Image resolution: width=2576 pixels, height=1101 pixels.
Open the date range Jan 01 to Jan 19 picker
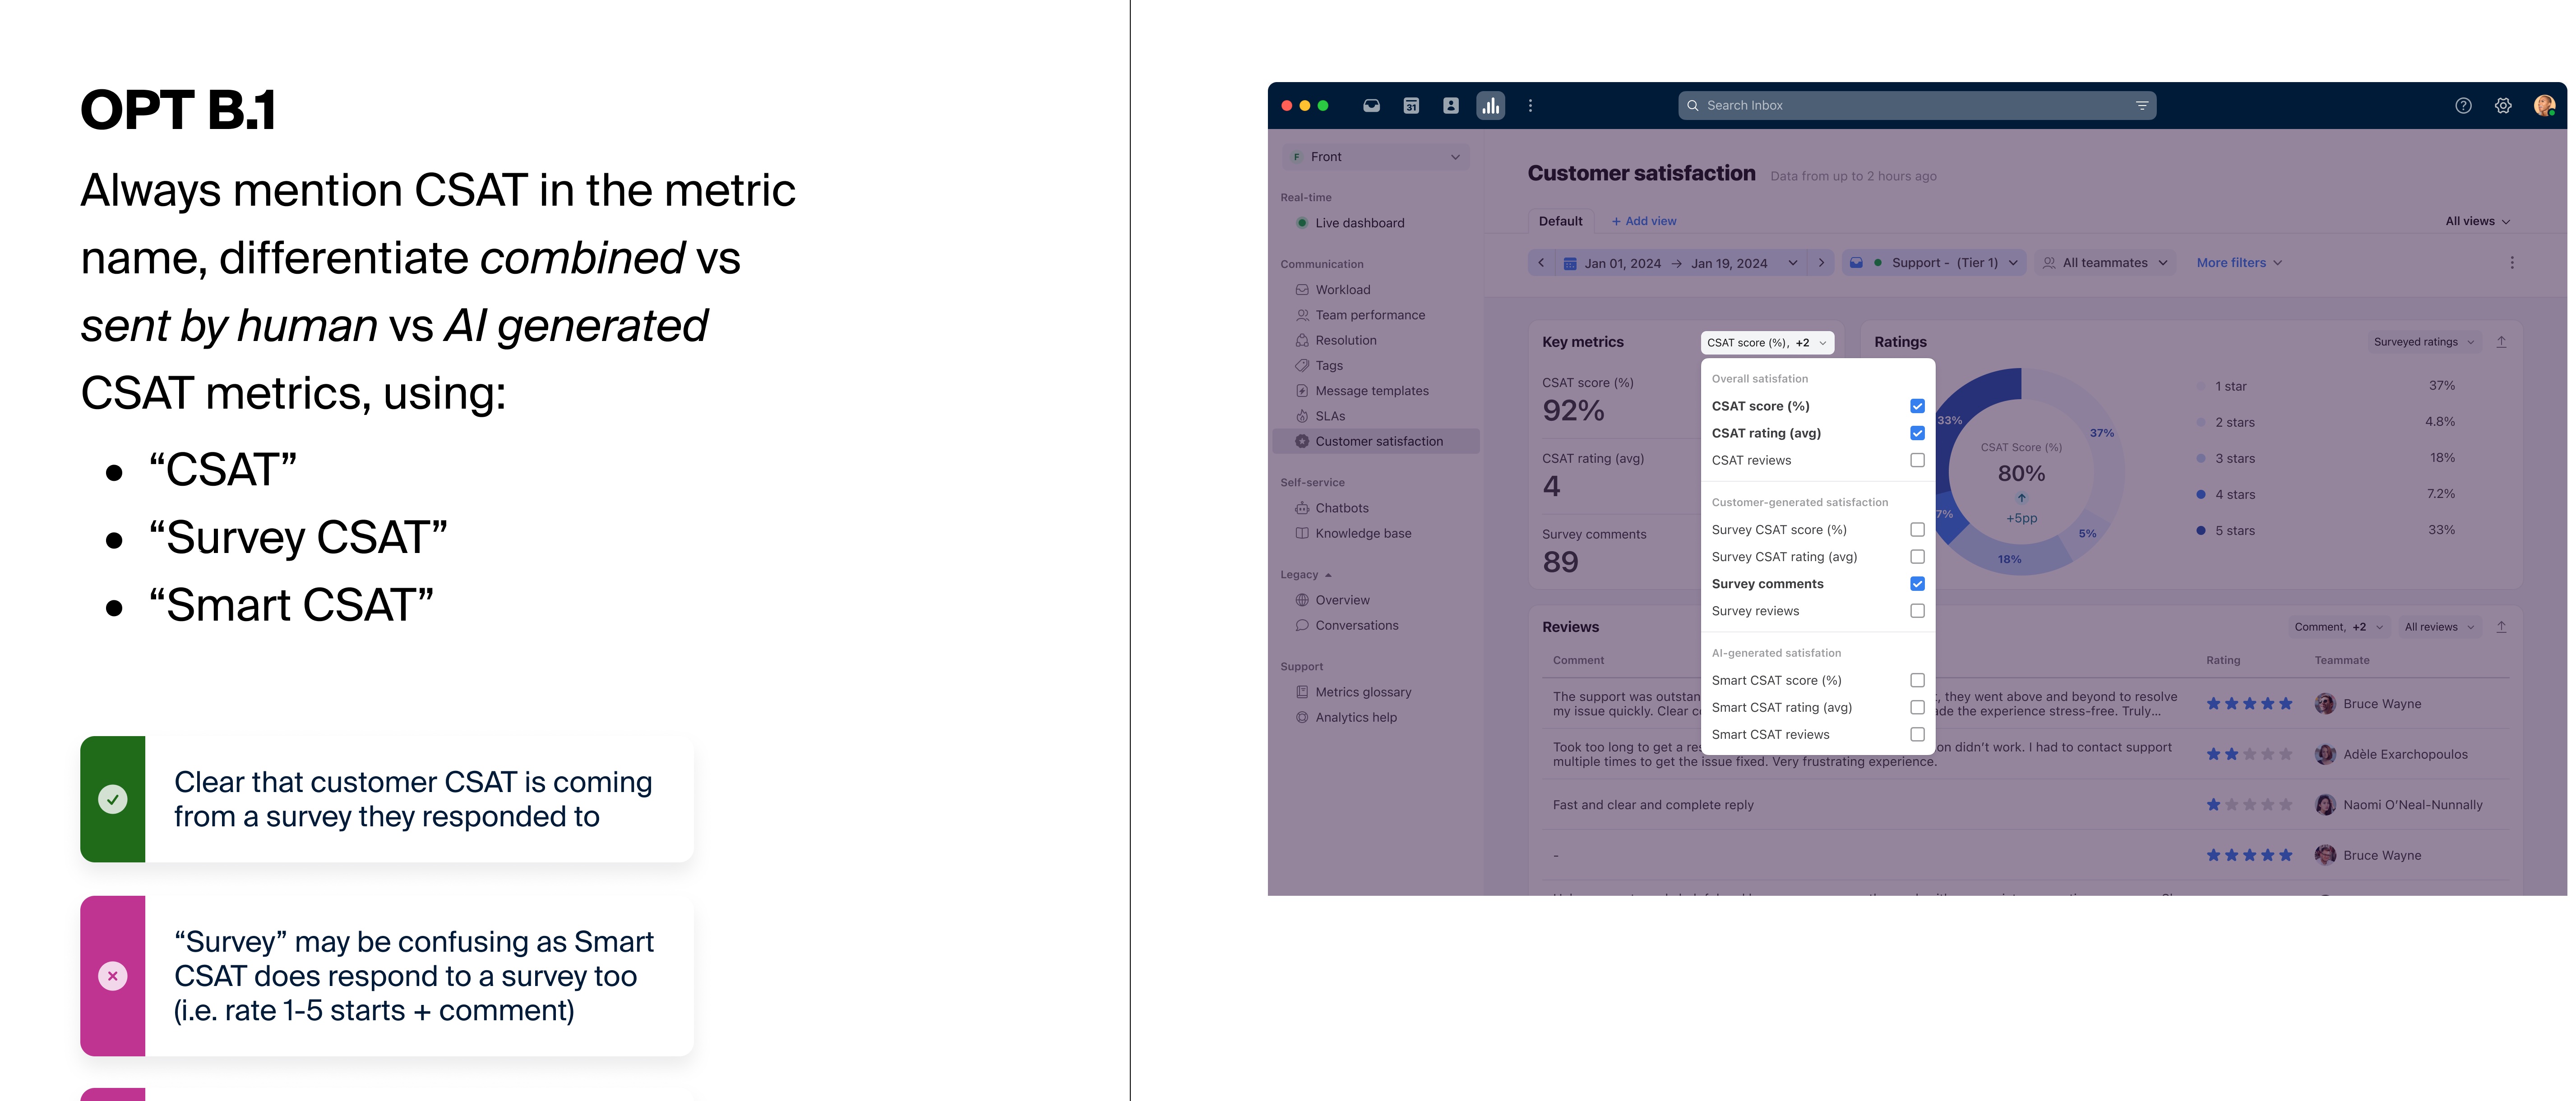[x=1680, y=263]
